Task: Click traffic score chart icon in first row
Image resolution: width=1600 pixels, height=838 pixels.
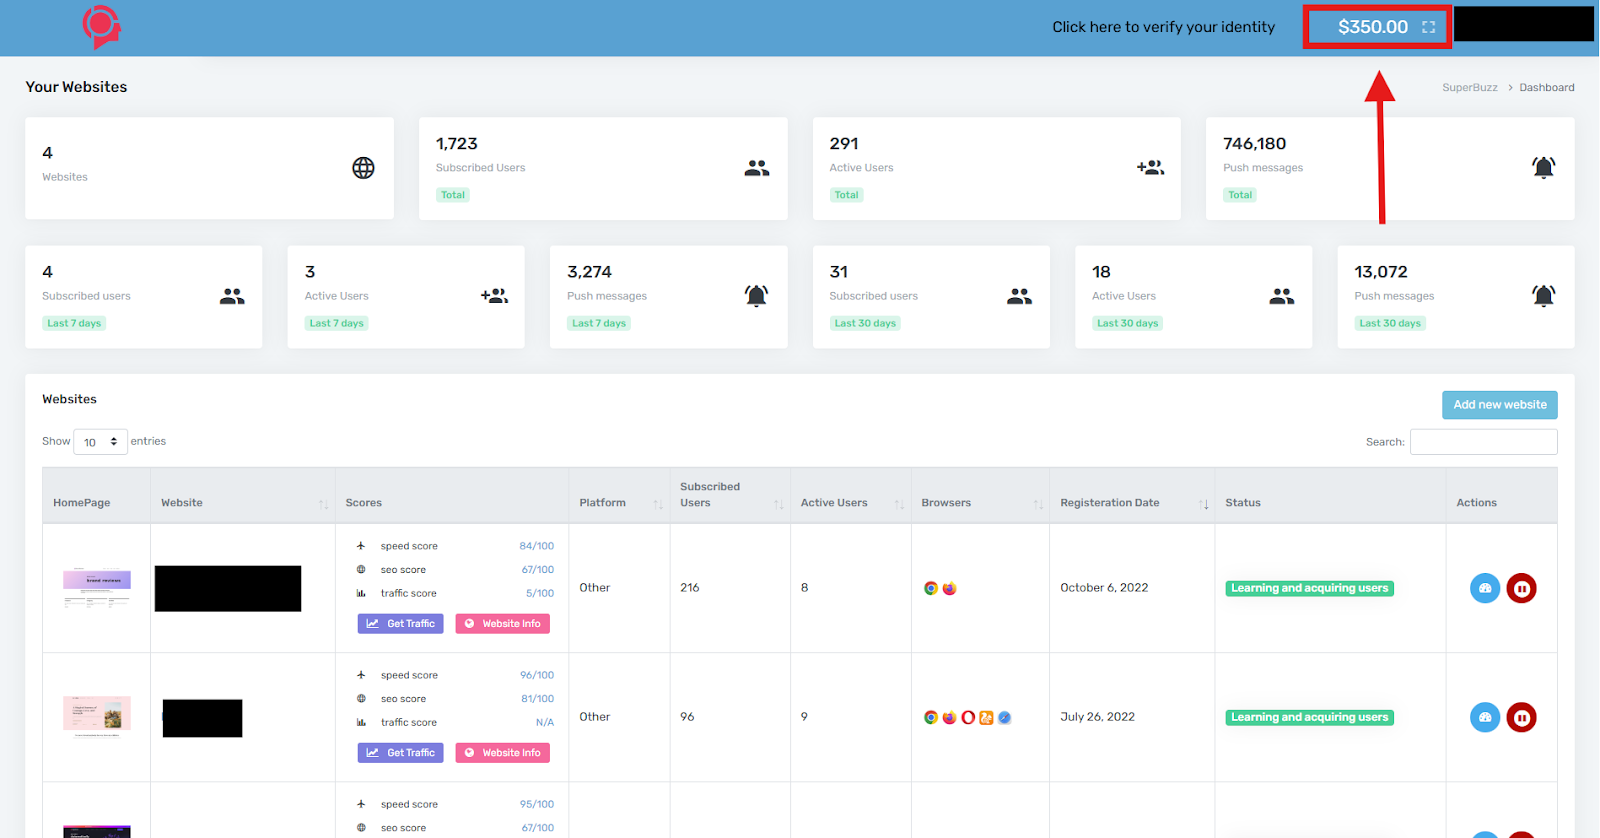Action: [361, 594]
